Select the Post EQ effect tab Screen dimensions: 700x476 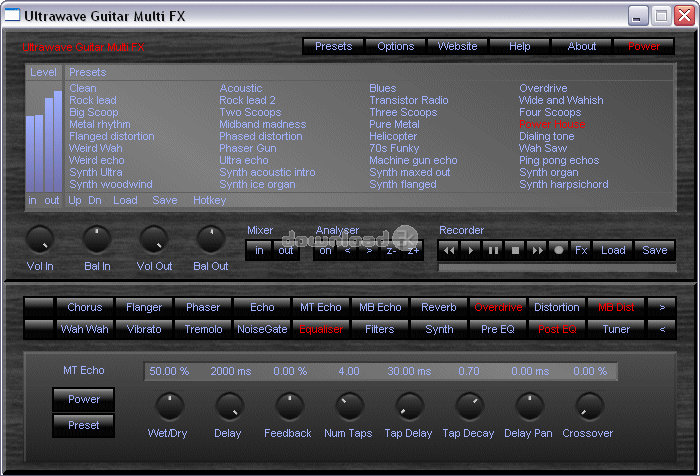(557, 330)
